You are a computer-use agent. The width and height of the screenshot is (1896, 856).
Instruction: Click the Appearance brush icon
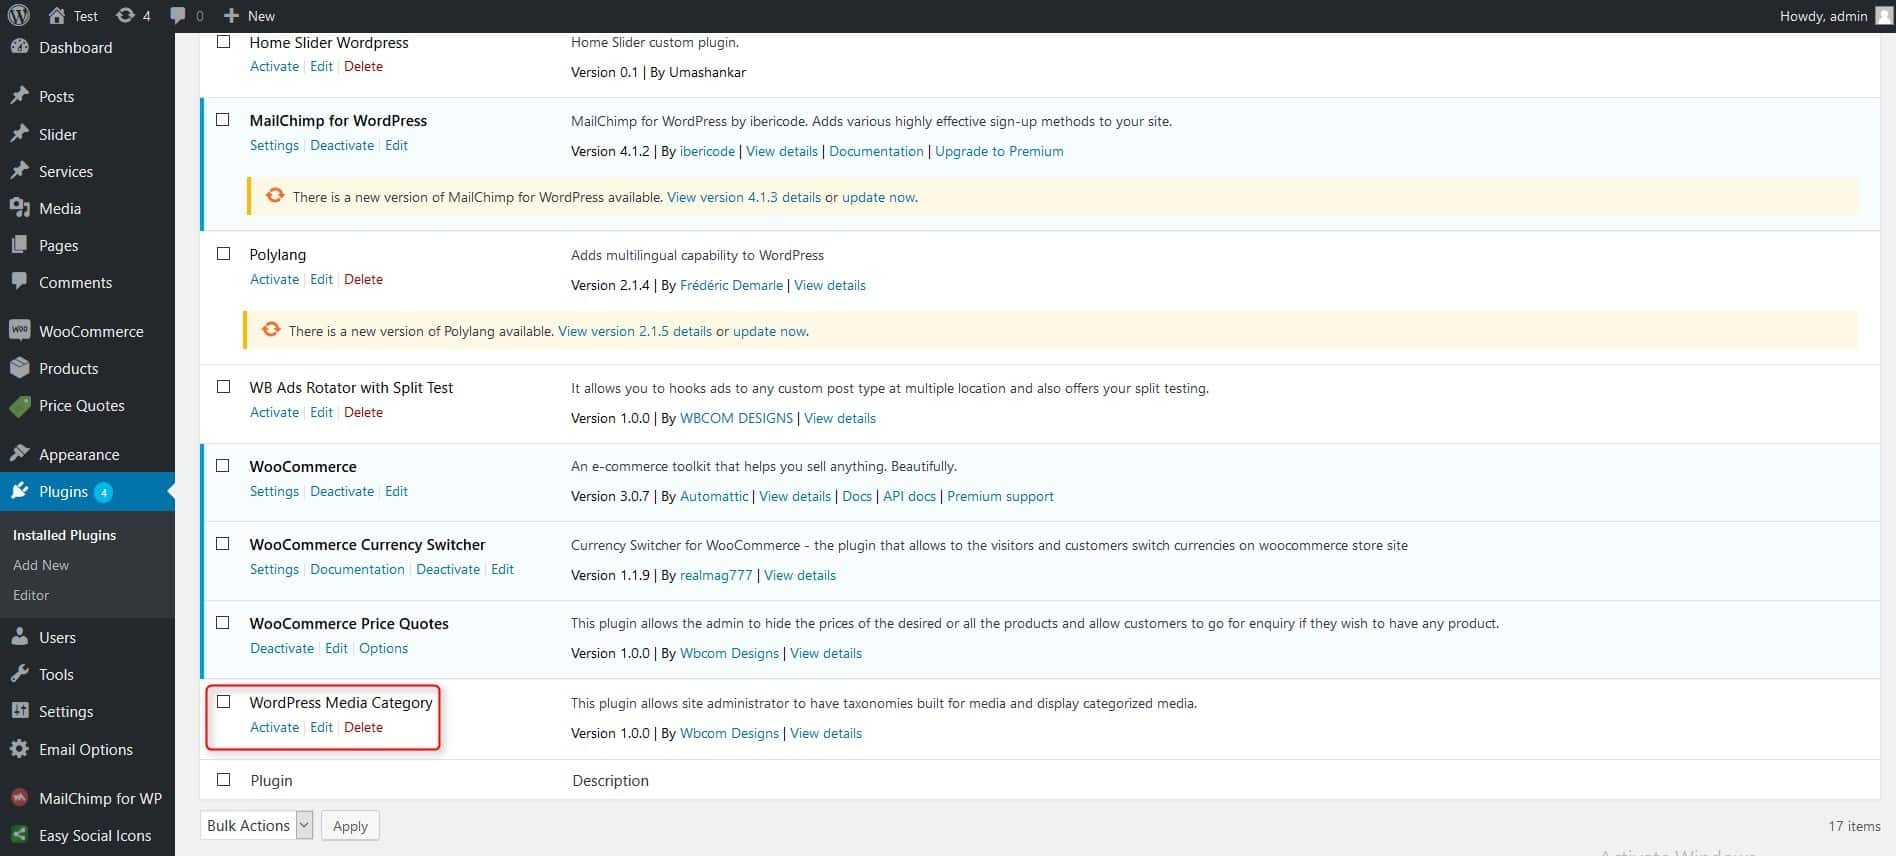19,454
